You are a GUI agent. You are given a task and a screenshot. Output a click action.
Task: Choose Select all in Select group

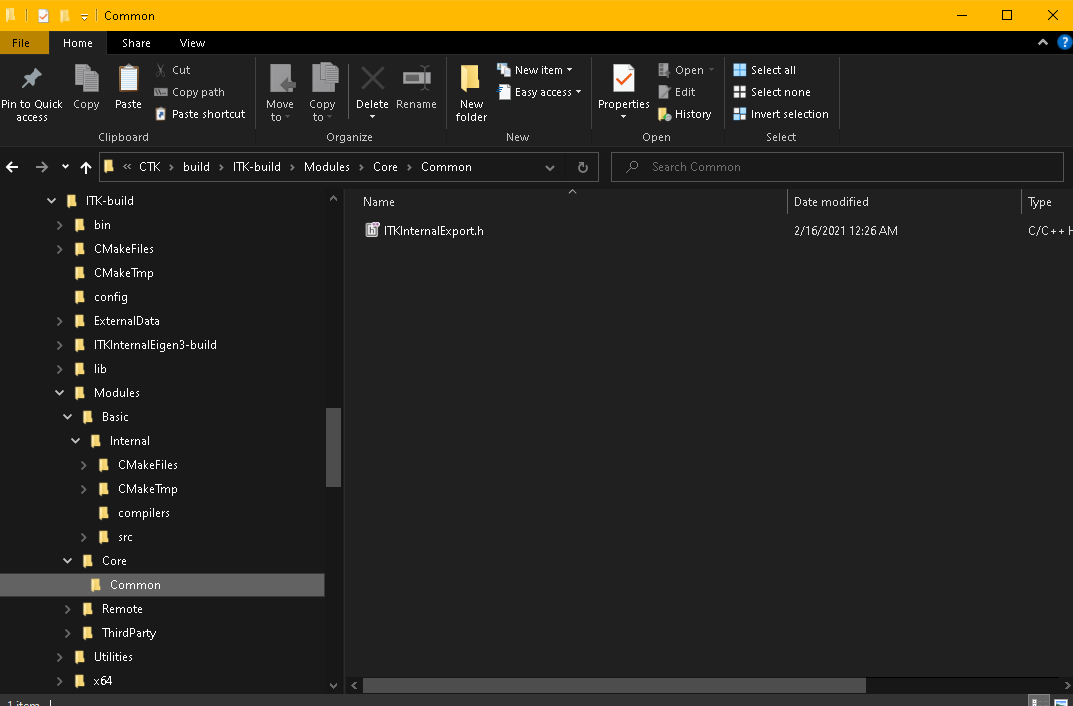764,70
